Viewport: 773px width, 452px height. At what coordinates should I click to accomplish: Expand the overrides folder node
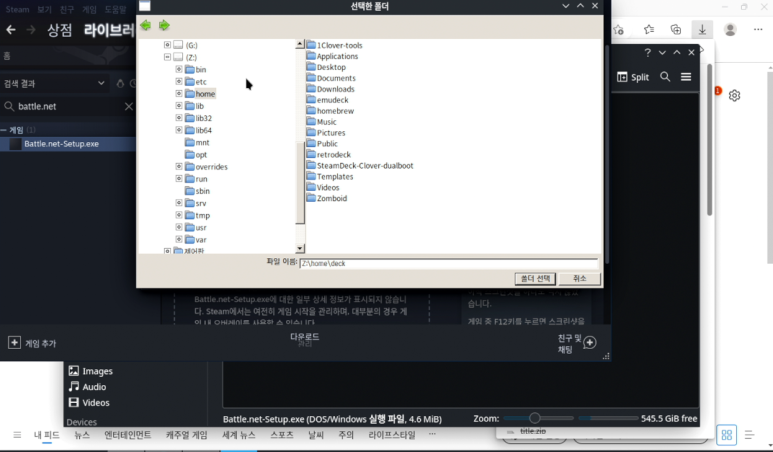(x=179, y=167)
